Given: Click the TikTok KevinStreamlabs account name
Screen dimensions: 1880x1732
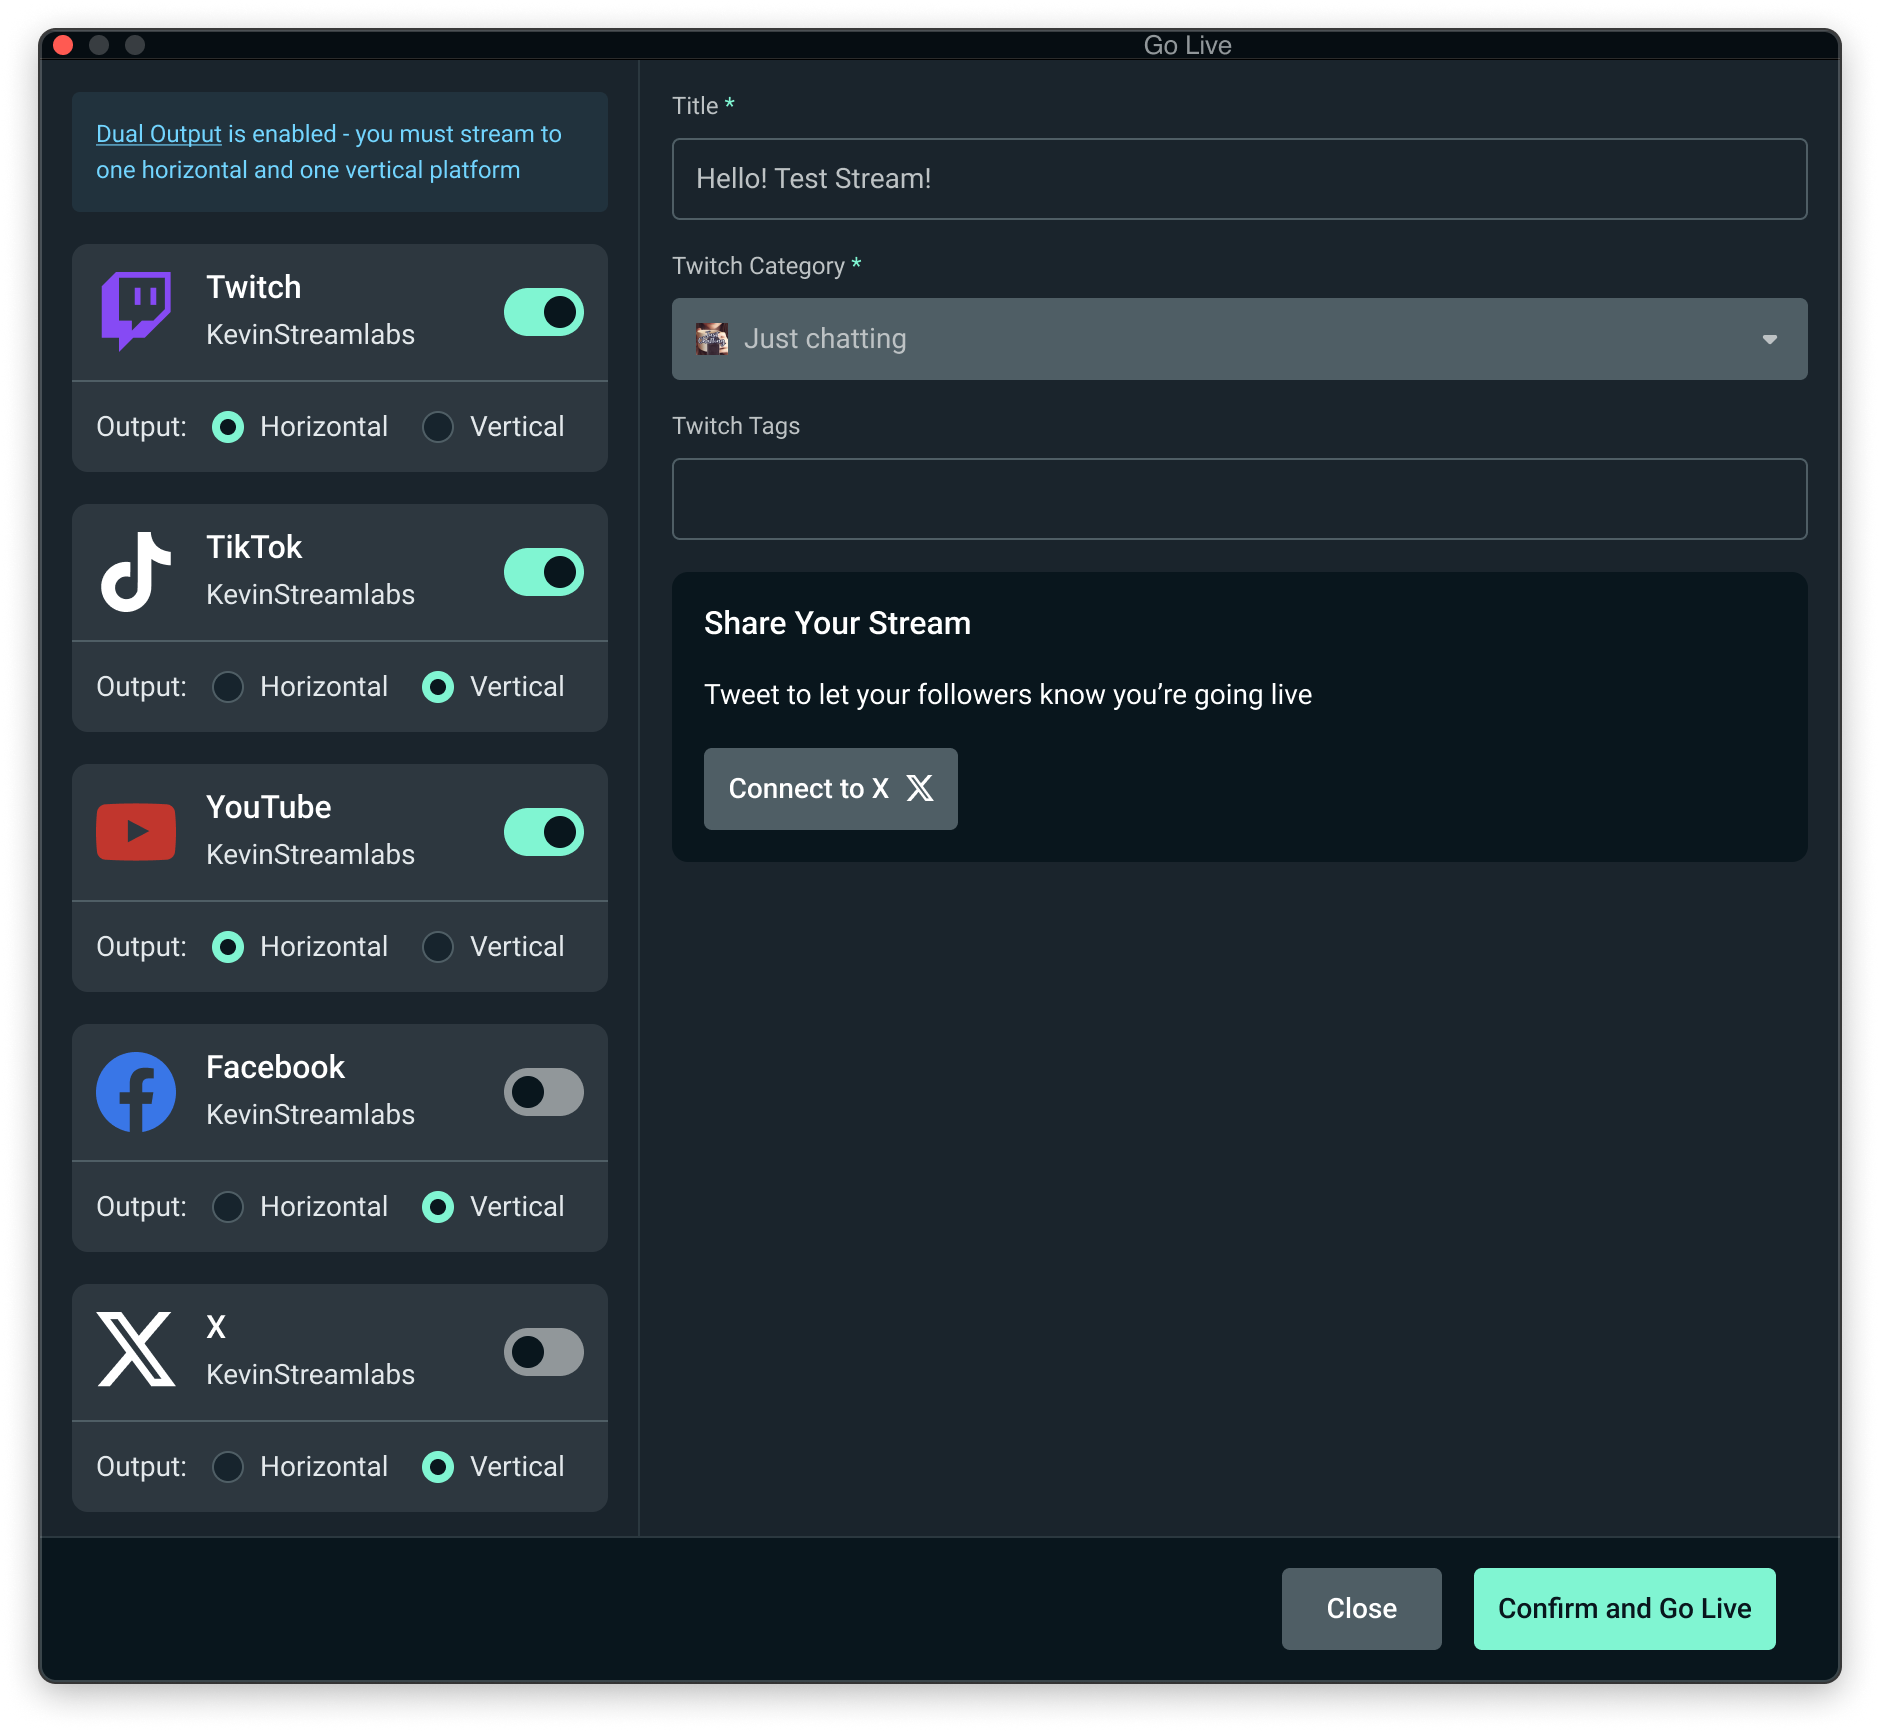Looking at the screenshot, I should coord(310,595).
